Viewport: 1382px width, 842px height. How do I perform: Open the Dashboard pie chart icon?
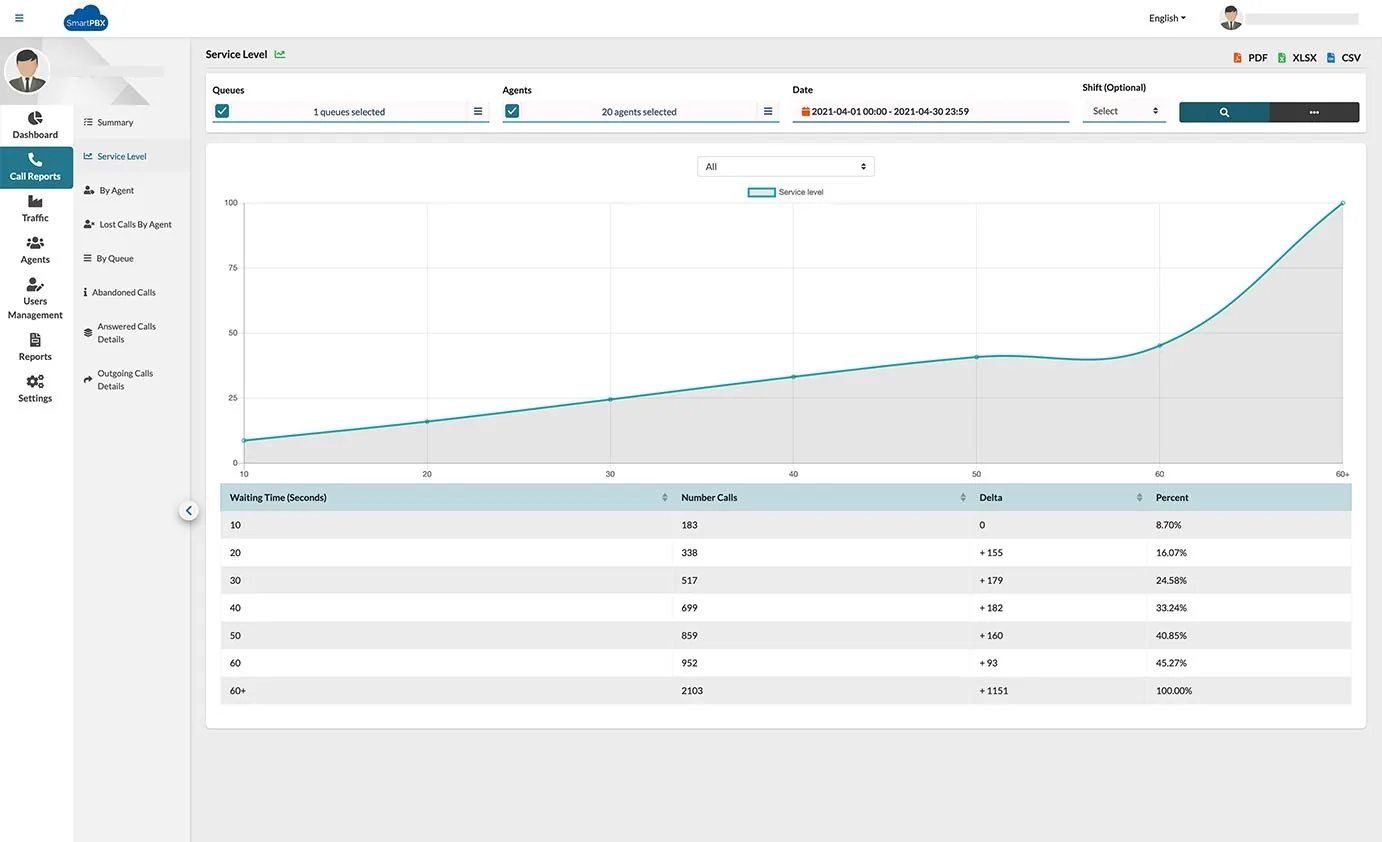point(35,119)
